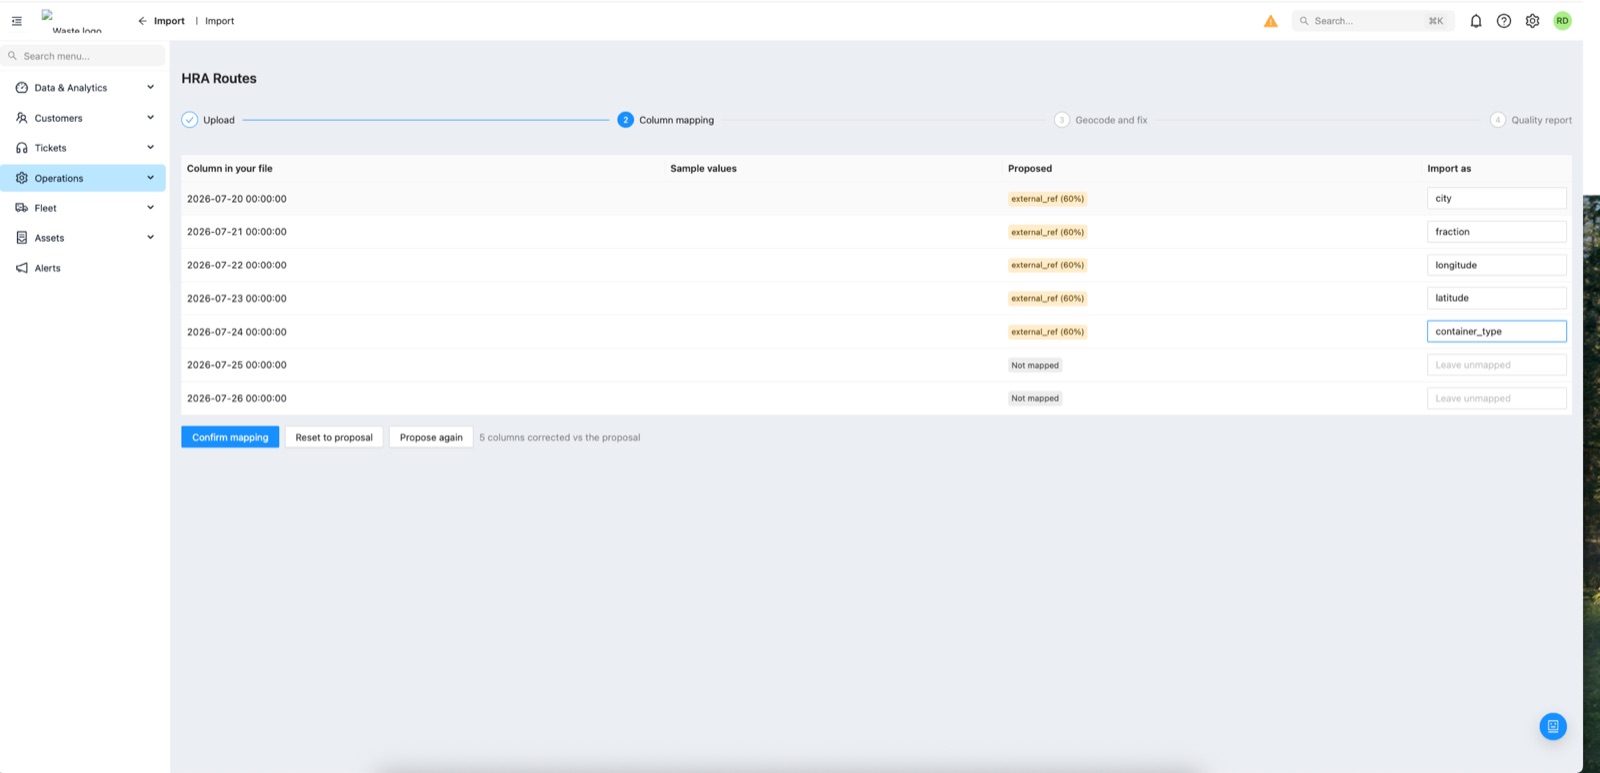The image size is (1600, 773).
Task: Open the RD user avatar menu
Action: 1562,21
